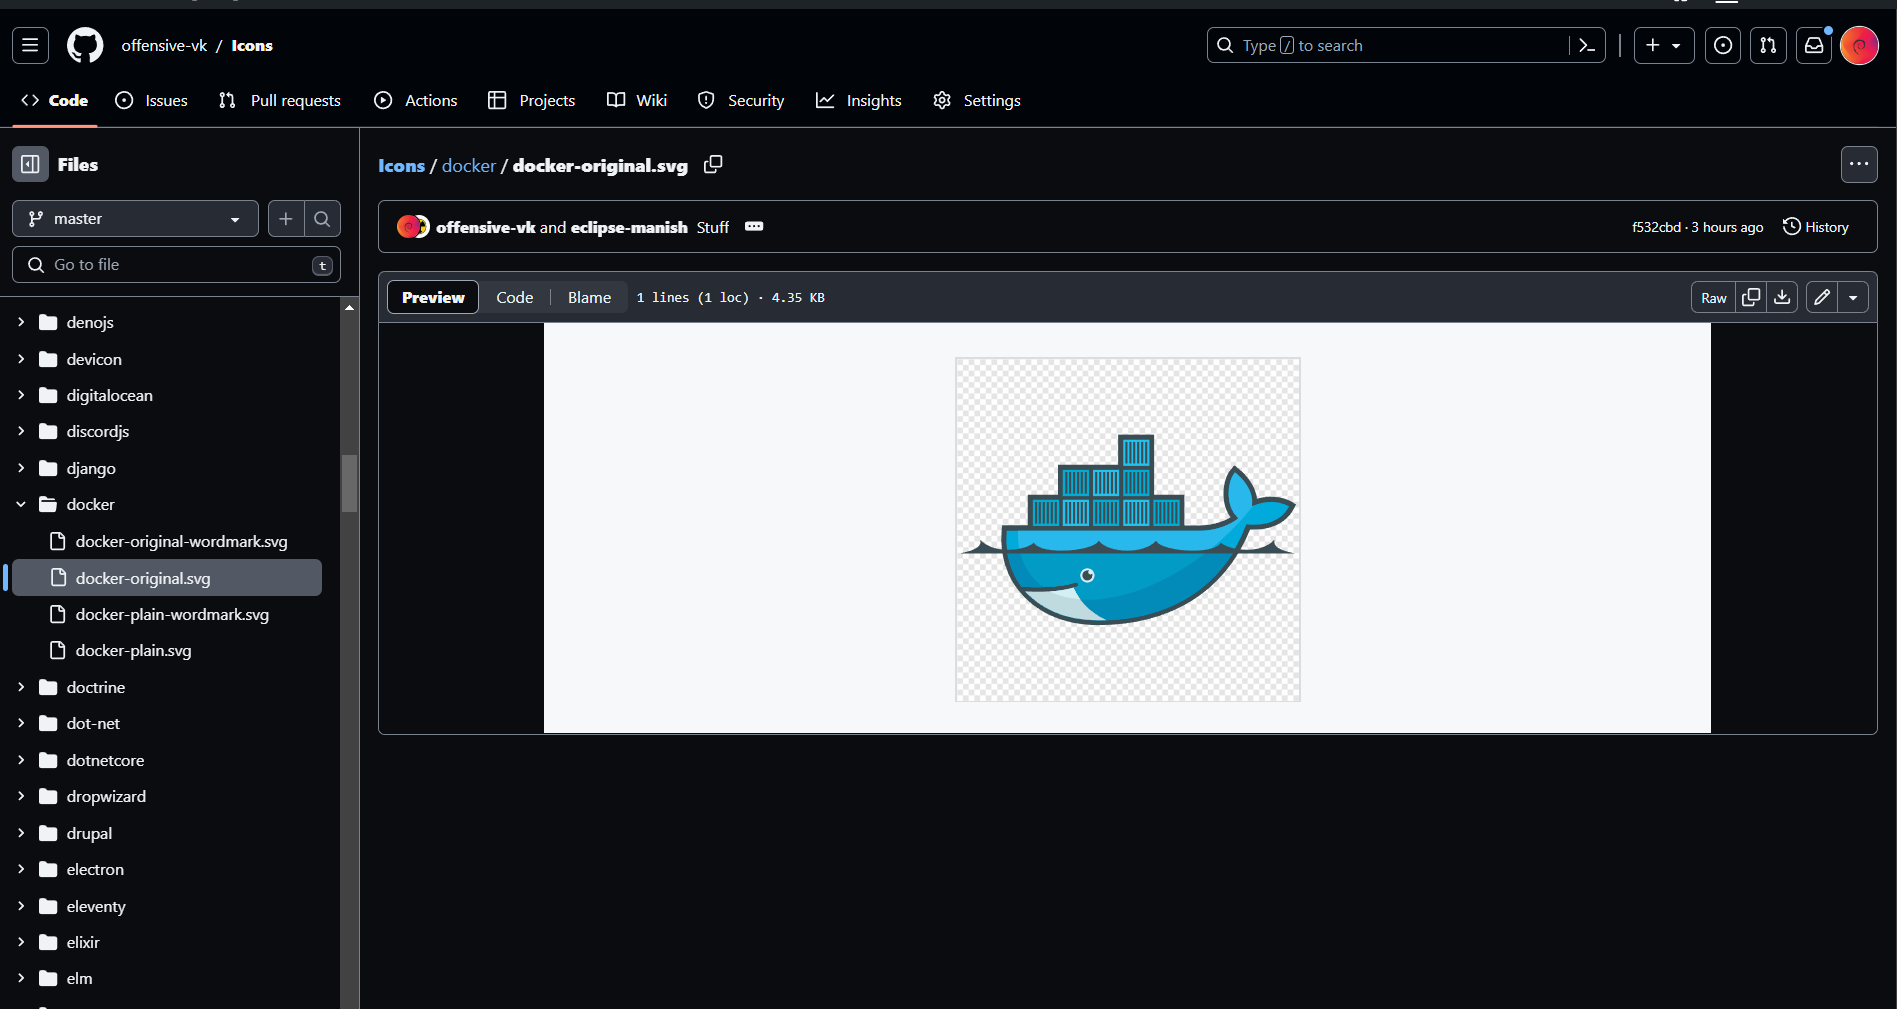Collapse the Files side panel
1897x1009 pixels.
[30, 164]
